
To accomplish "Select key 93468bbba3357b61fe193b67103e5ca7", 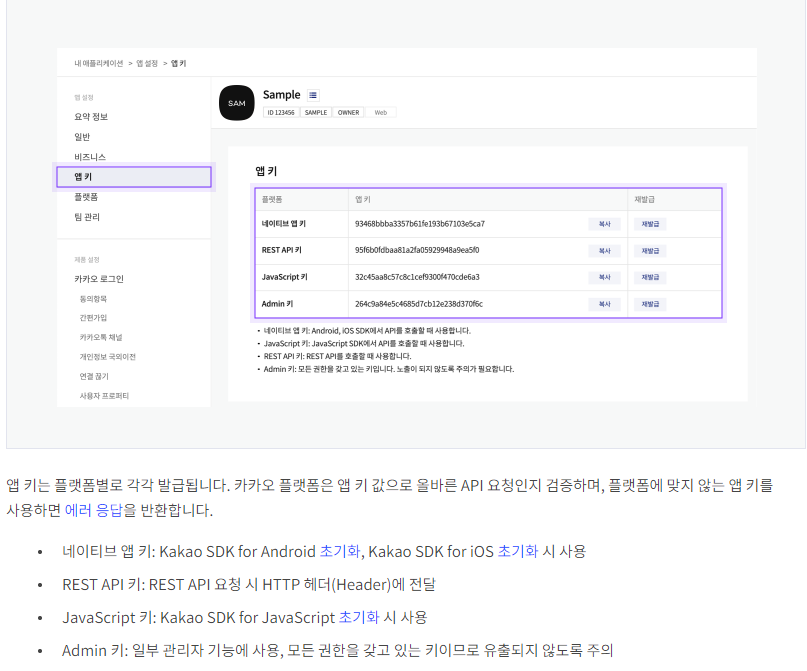I will pyautogui.click(x=420, y=224).
